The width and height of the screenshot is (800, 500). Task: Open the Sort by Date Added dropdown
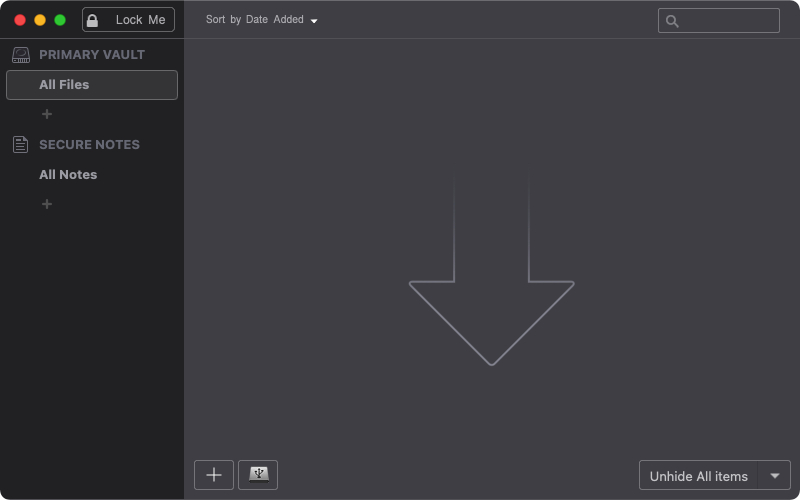coord(261,20)
